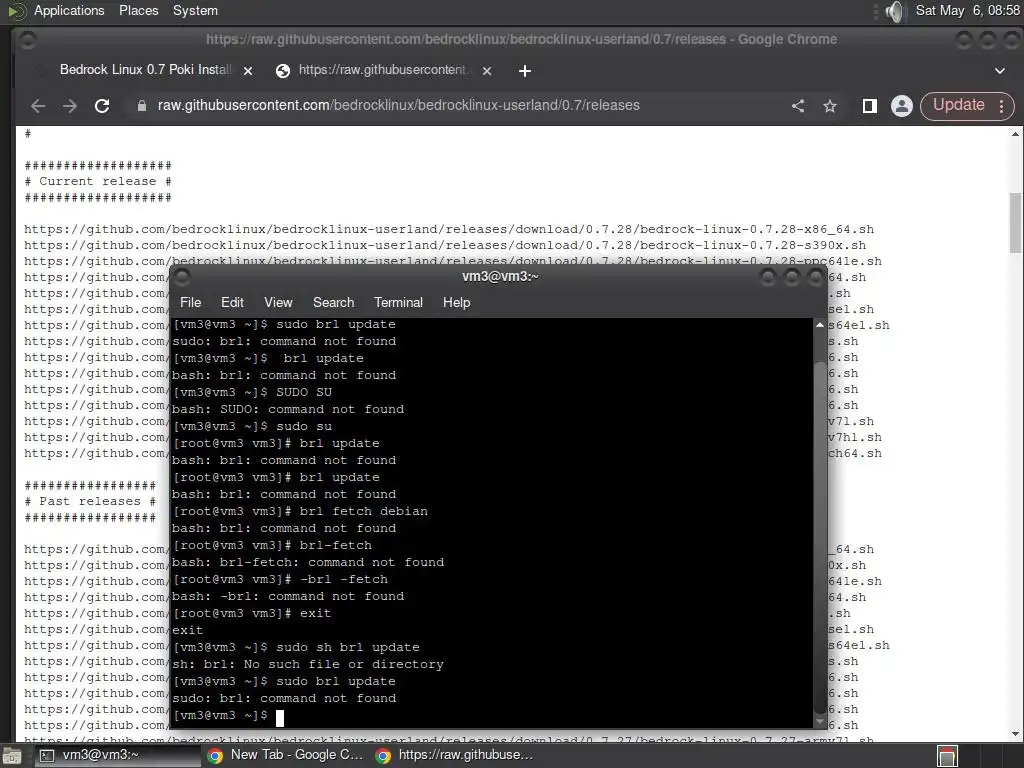Close the raw.githubusercontent tab
Image resolution: width=1024 pixels, height=768 pixels.
[487, 71]
